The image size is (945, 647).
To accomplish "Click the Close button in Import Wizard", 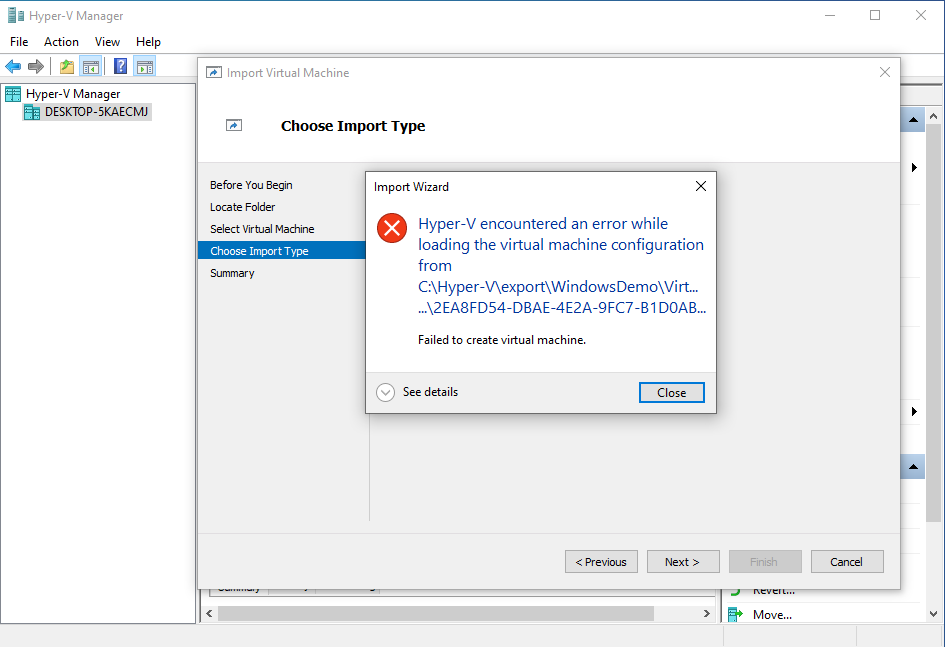I will pos(671,393).
